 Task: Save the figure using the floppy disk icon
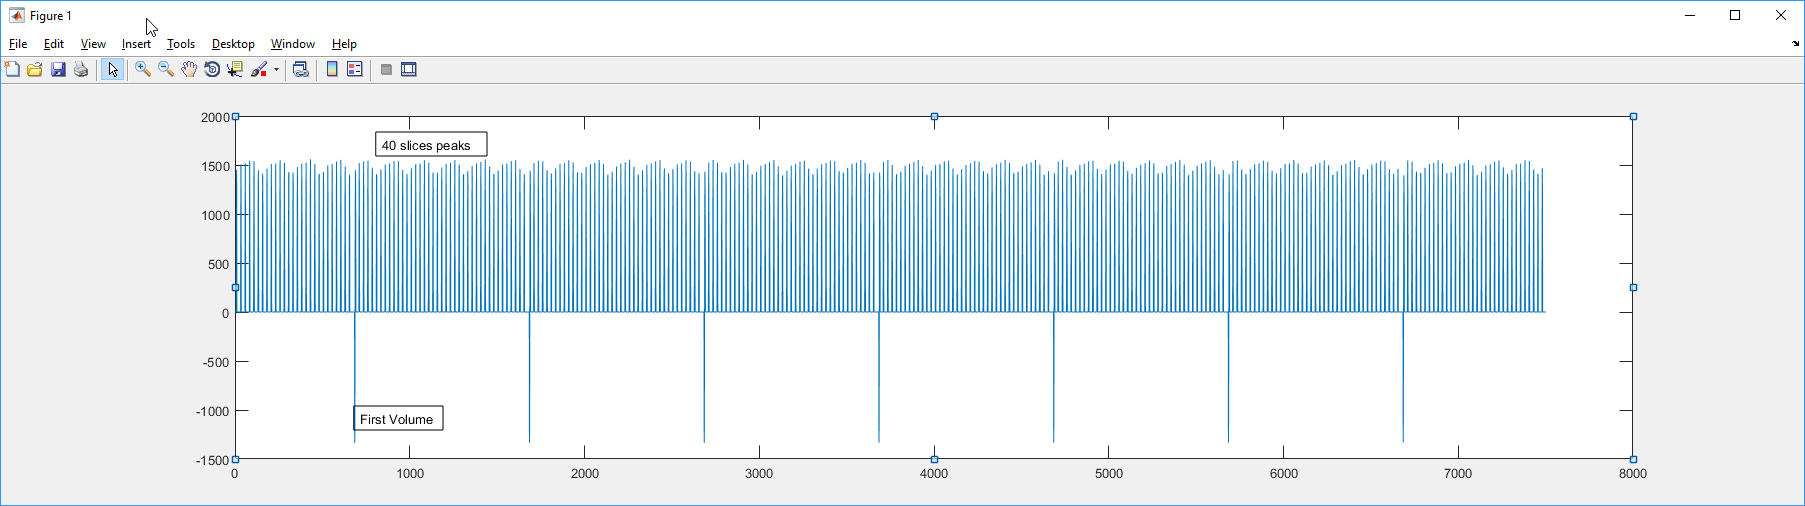pos(58,69)
